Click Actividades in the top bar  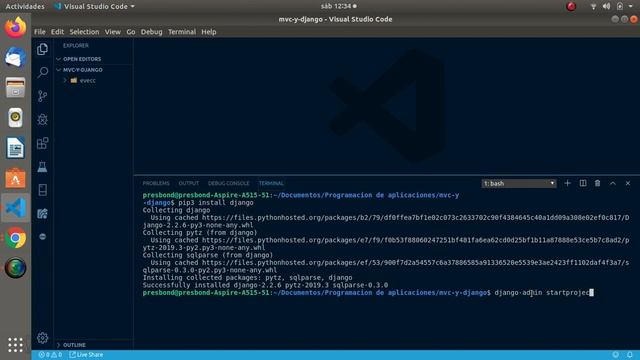point(25,6)
